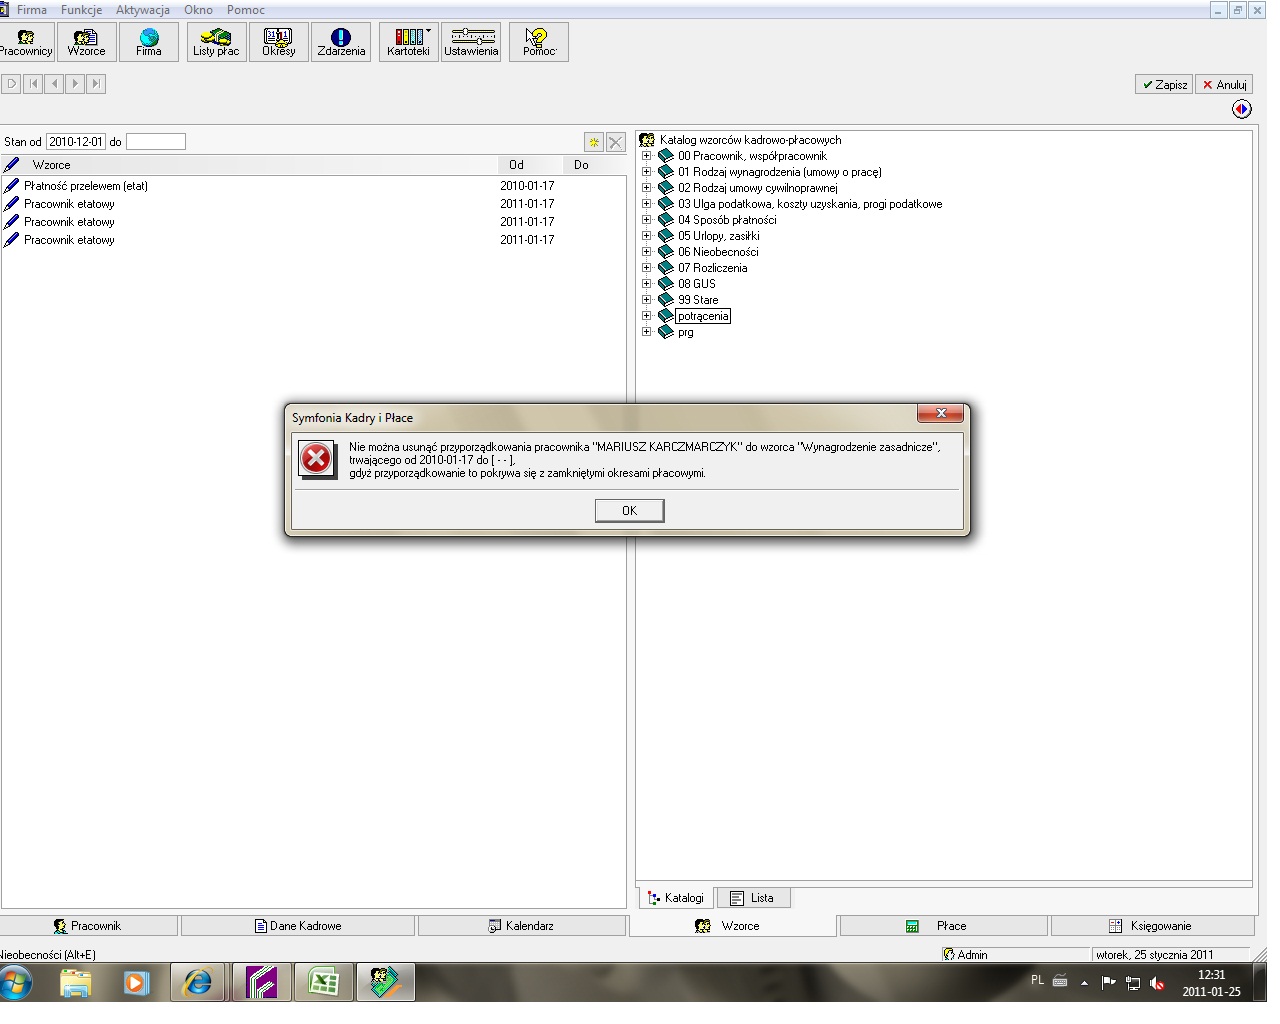Click the Stan od date field

point(75,142)
